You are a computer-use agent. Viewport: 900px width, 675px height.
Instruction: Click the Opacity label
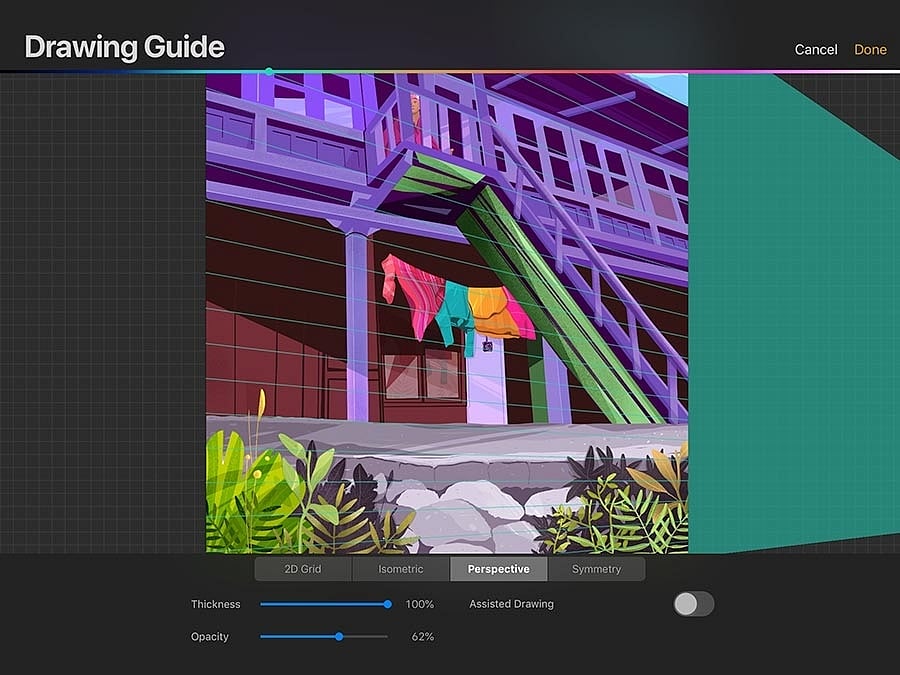[210, 637]
